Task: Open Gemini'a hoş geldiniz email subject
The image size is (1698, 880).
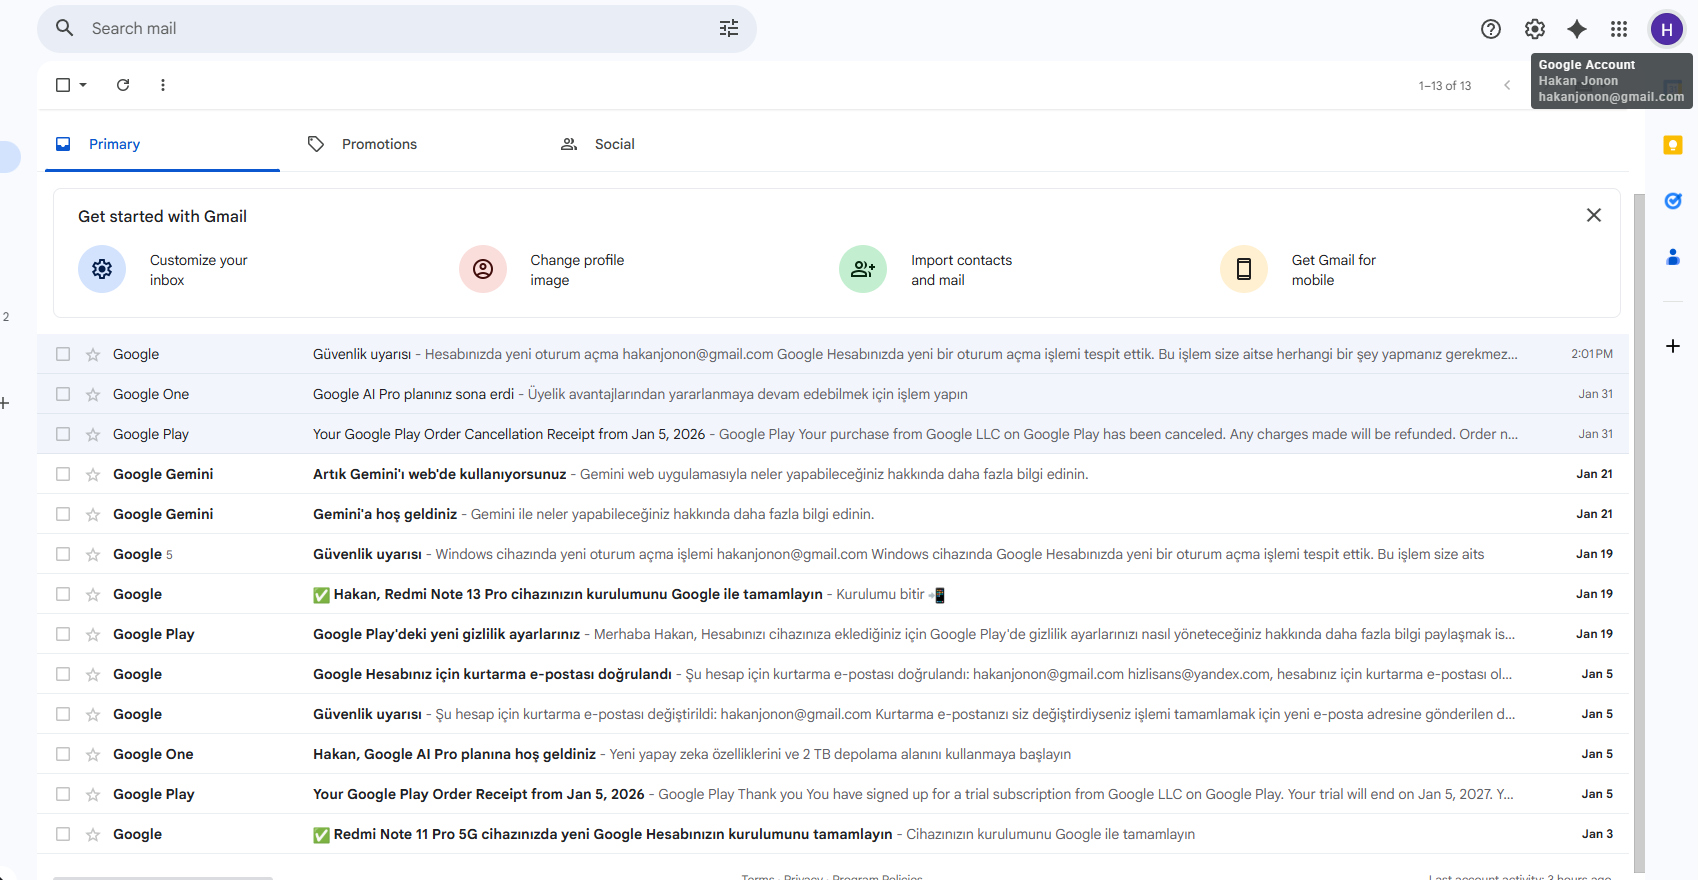Action: 385,514
